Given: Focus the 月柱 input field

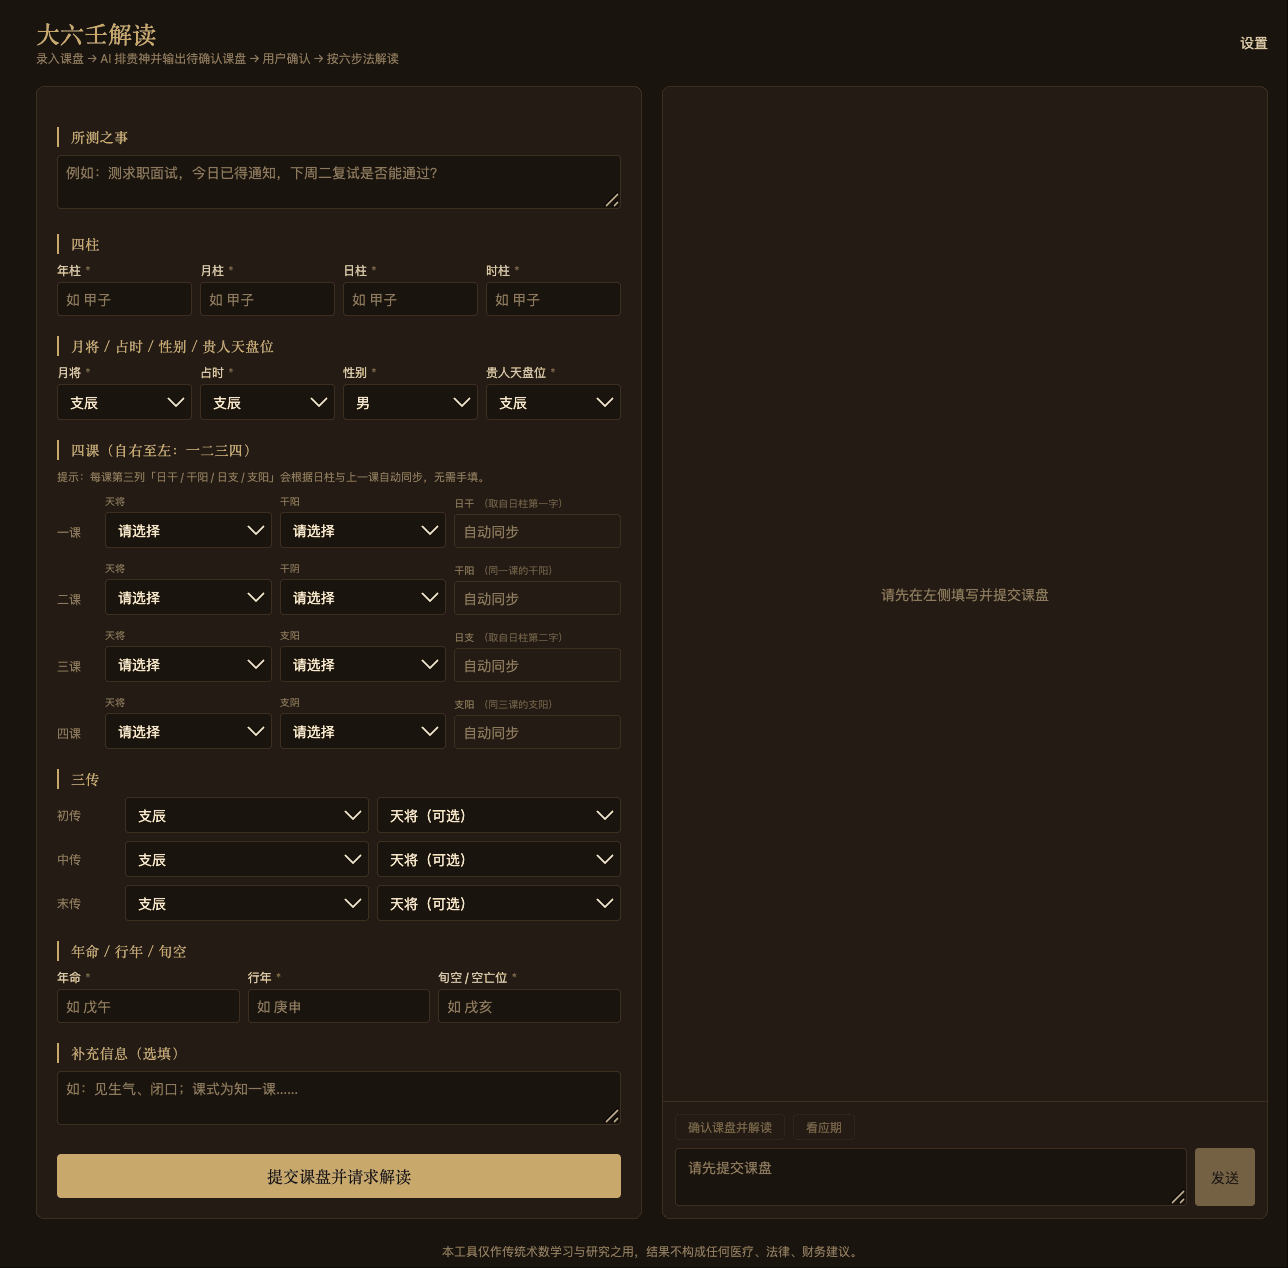Looking at the screenshot, I should coord(267,299).
